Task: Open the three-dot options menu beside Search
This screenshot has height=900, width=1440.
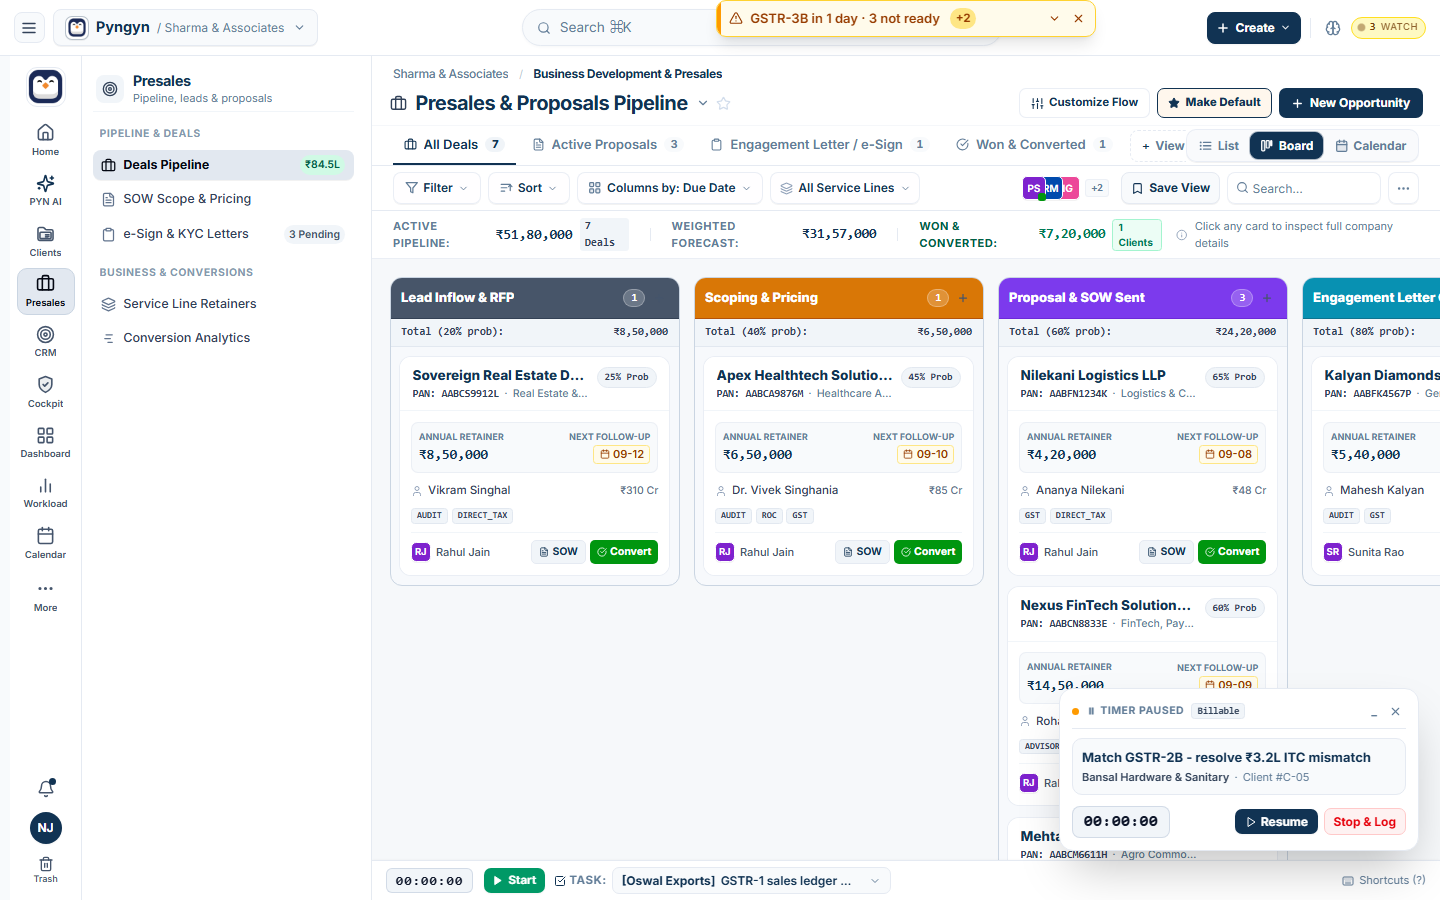Action: 1403,188
